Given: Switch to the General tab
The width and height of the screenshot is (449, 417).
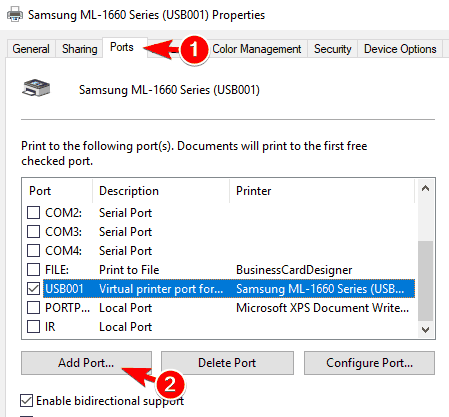Looking at the screenshot, I should [31, 49].
